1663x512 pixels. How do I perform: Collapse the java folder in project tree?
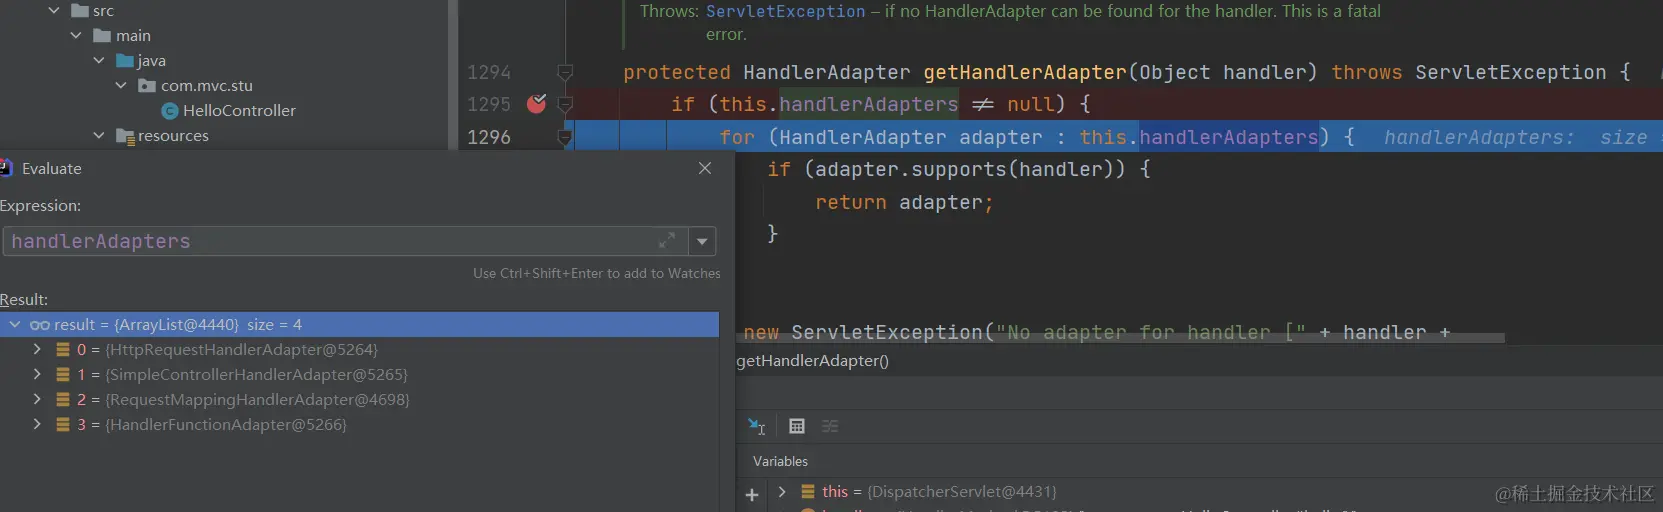99,60
